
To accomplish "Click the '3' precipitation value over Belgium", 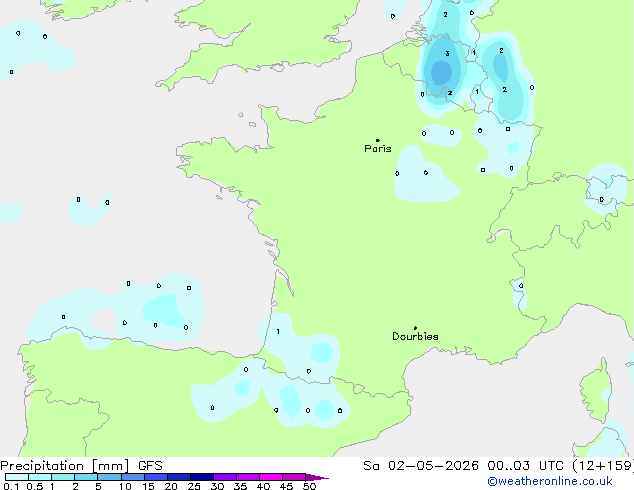I will pos(447,53).
